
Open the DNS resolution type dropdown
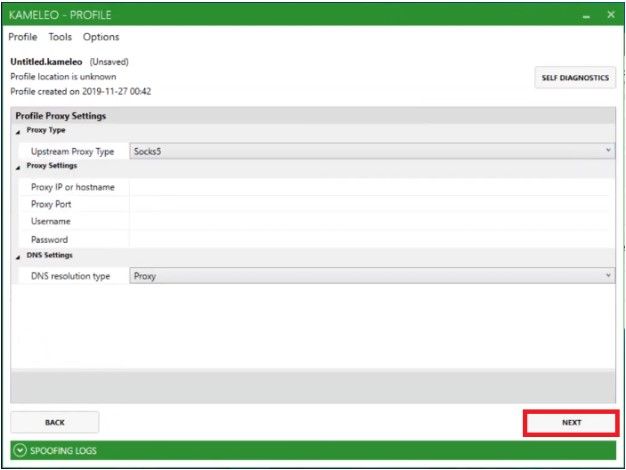(x=372, y=276)
